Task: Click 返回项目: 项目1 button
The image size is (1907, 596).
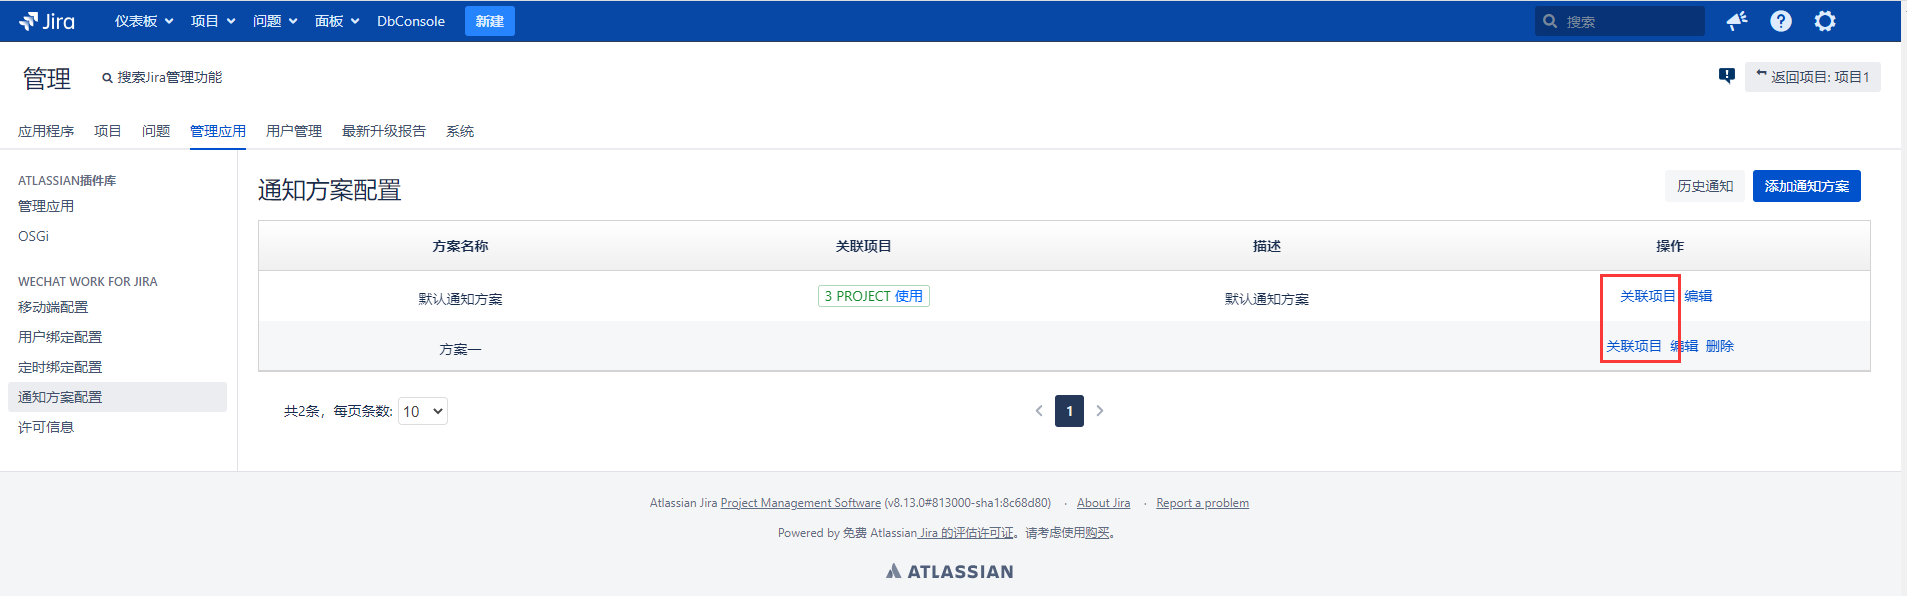Action: pyautogui.click(x=1812, y=77)
